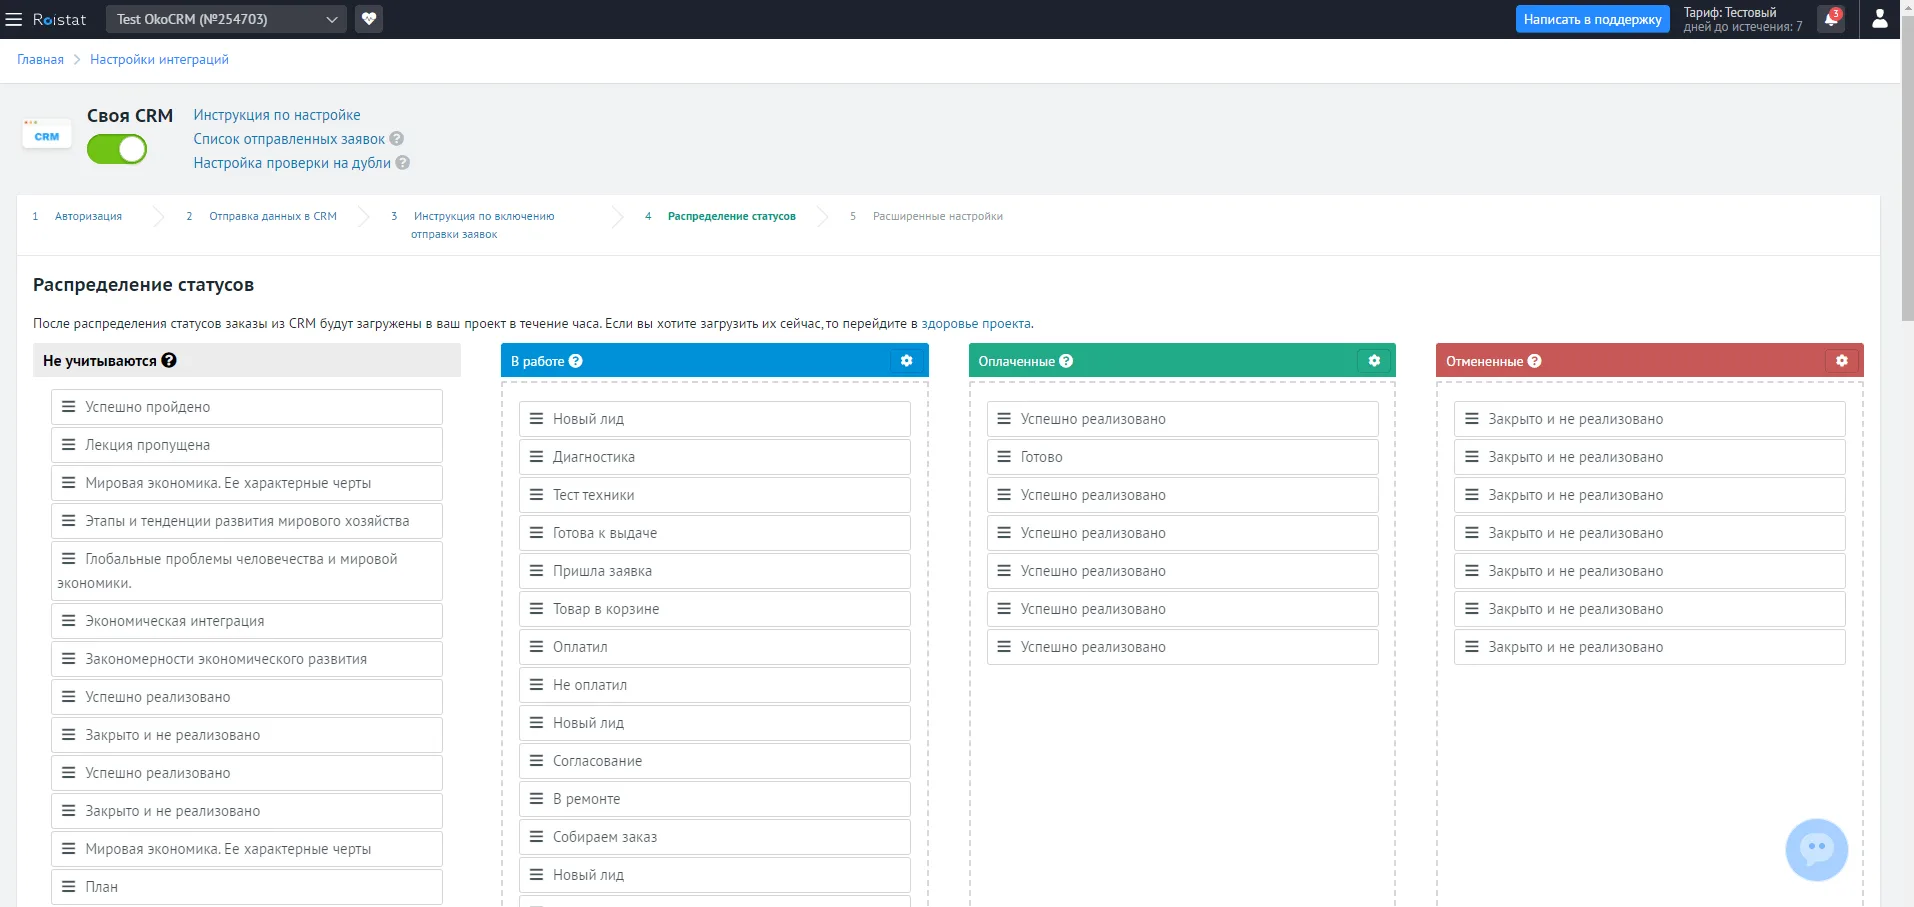Click the heart health icon in header

click(369, 19)
